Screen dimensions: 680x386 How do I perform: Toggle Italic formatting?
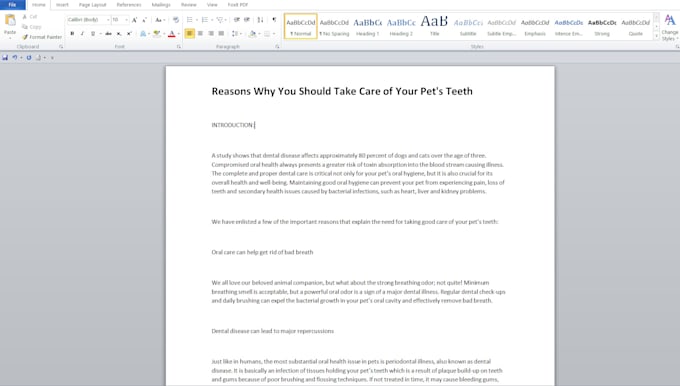pos(82,33)
